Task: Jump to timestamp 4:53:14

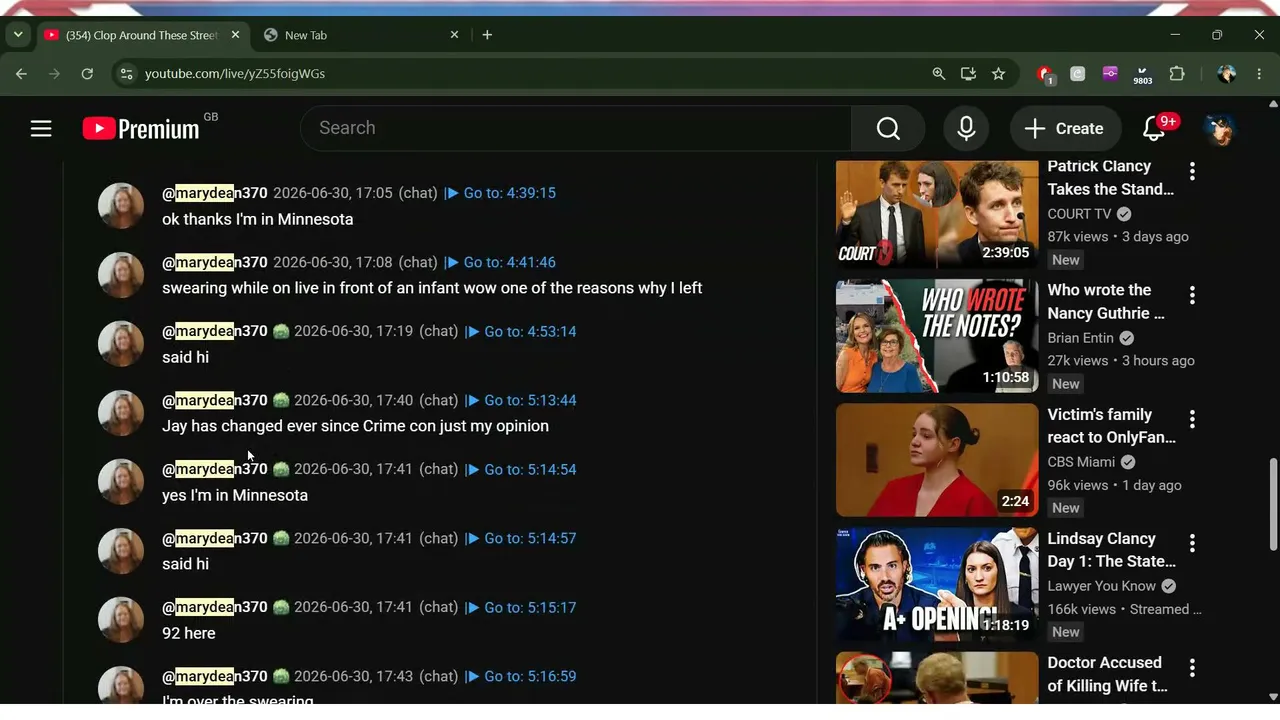Action: click(x=521, y=331)
